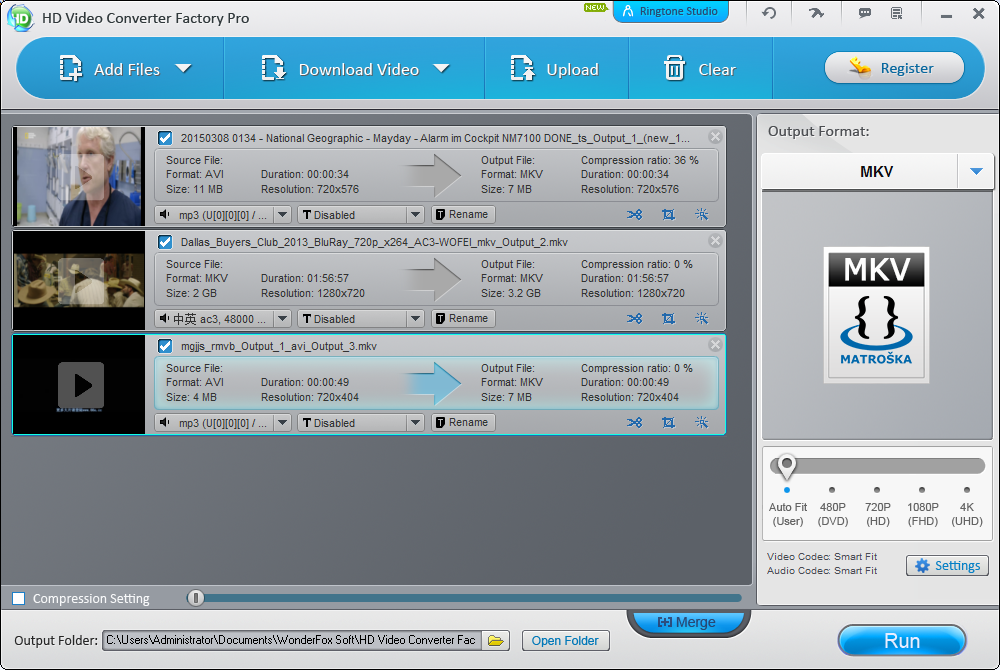Image resolution: width=1000 pixels, height=670 pixels.
Task: Open audio track dropdown for Dallas_Buyers_Club video
Action: click(x=283, y=319)
